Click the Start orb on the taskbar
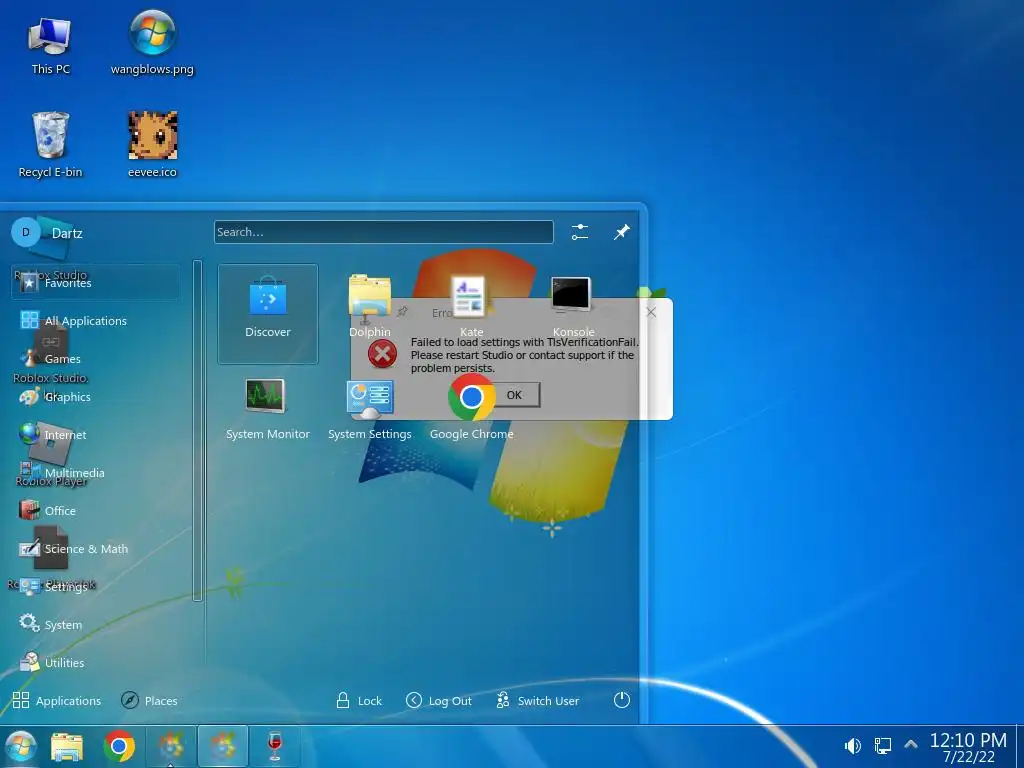 (x=21, y=746)
